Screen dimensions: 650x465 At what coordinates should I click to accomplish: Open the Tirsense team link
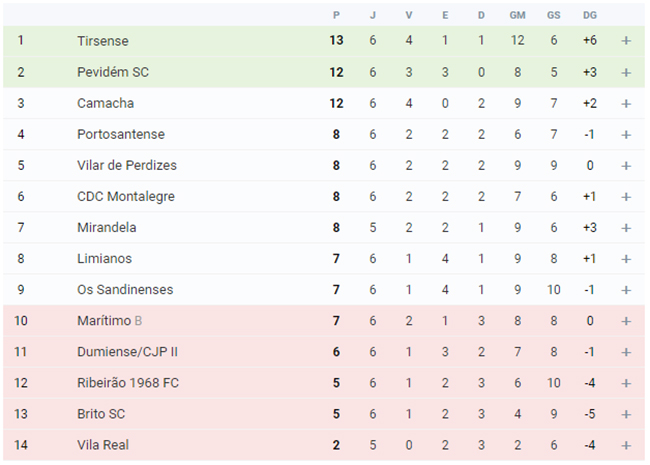click(x=103, y=41)
